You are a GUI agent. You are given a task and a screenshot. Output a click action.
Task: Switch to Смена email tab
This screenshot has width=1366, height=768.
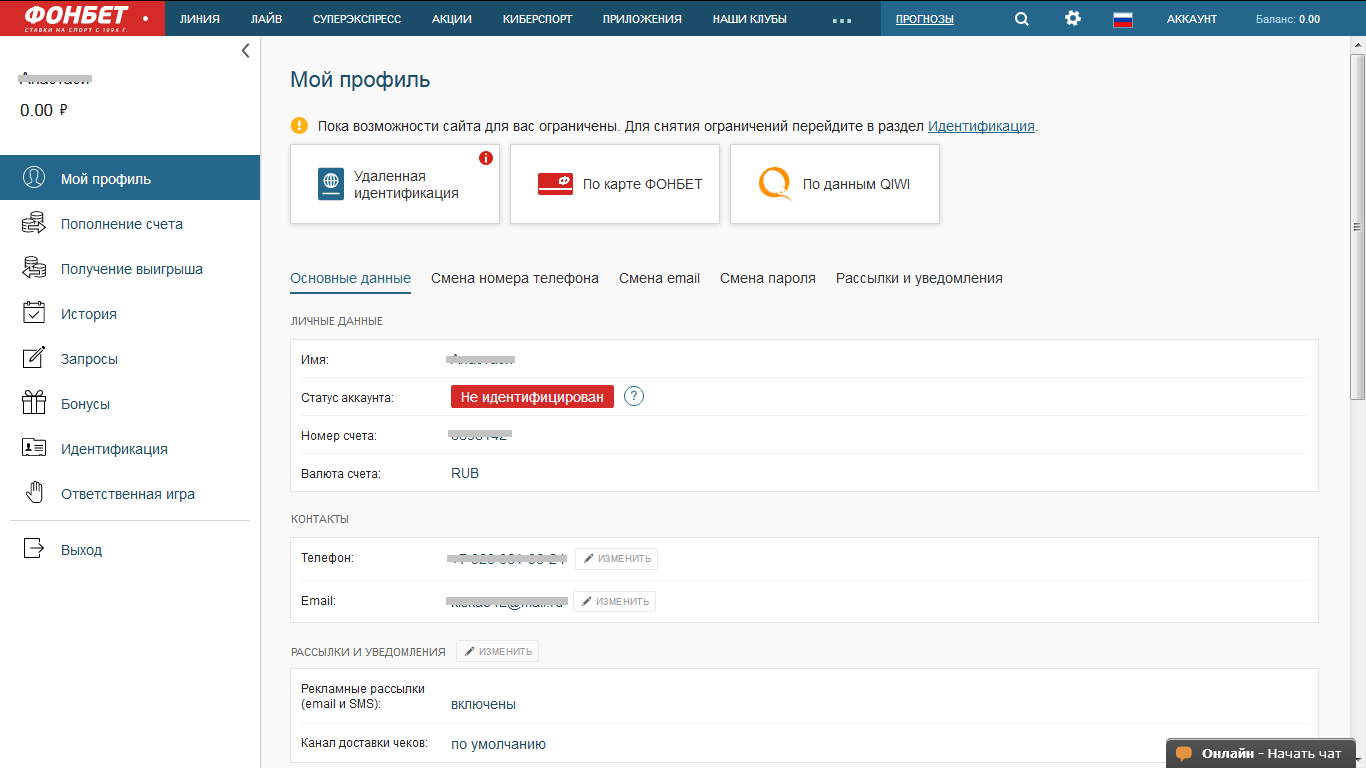pyautogui.click(x=659, y=278)
